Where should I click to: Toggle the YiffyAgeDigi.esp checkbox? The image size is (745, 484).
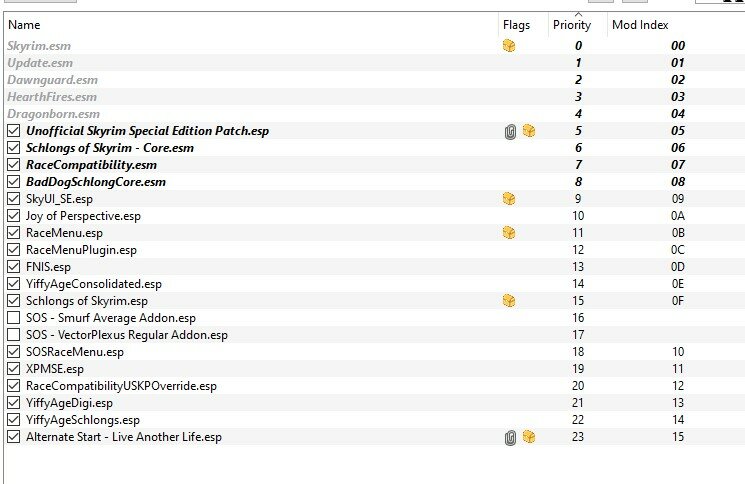14,403
